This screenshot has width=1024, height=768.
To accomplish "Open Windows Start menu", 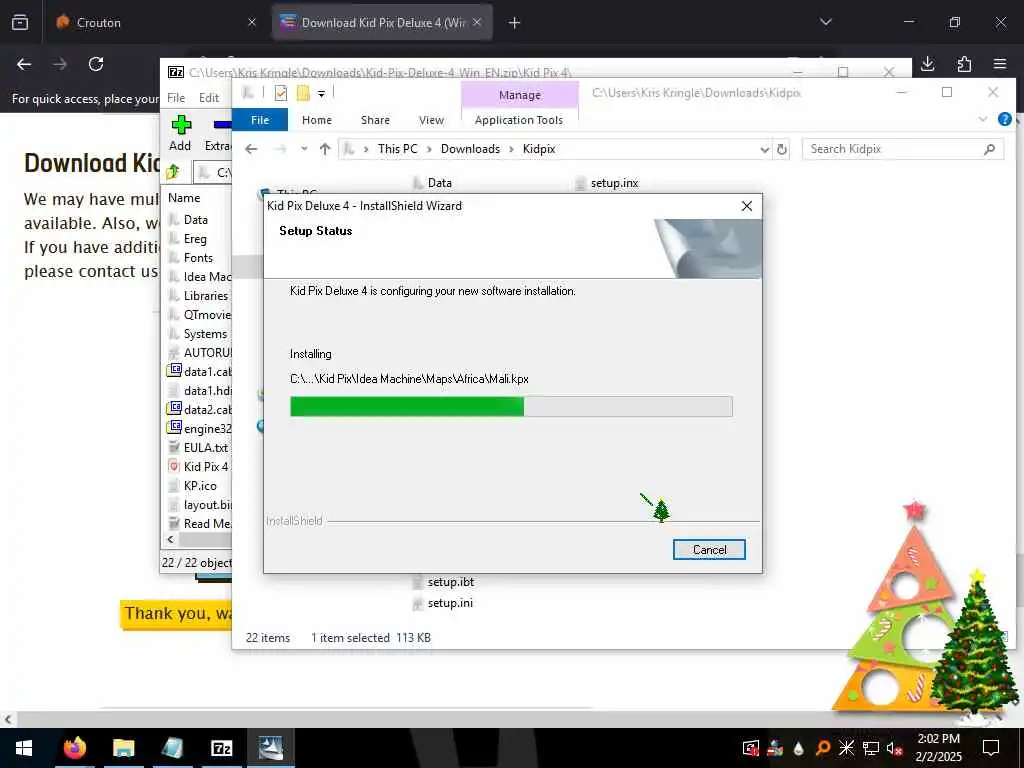I will tap(24, 748).
